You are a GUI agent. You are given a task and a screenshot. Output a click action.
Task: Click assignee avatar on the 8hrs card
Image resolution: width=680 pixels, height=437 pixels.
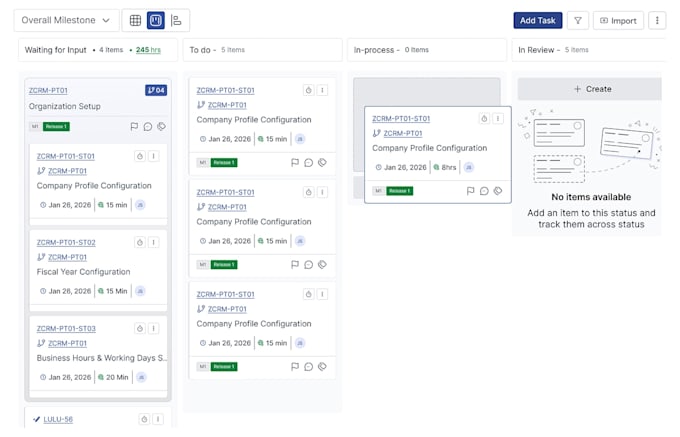[x=469, y=167]
